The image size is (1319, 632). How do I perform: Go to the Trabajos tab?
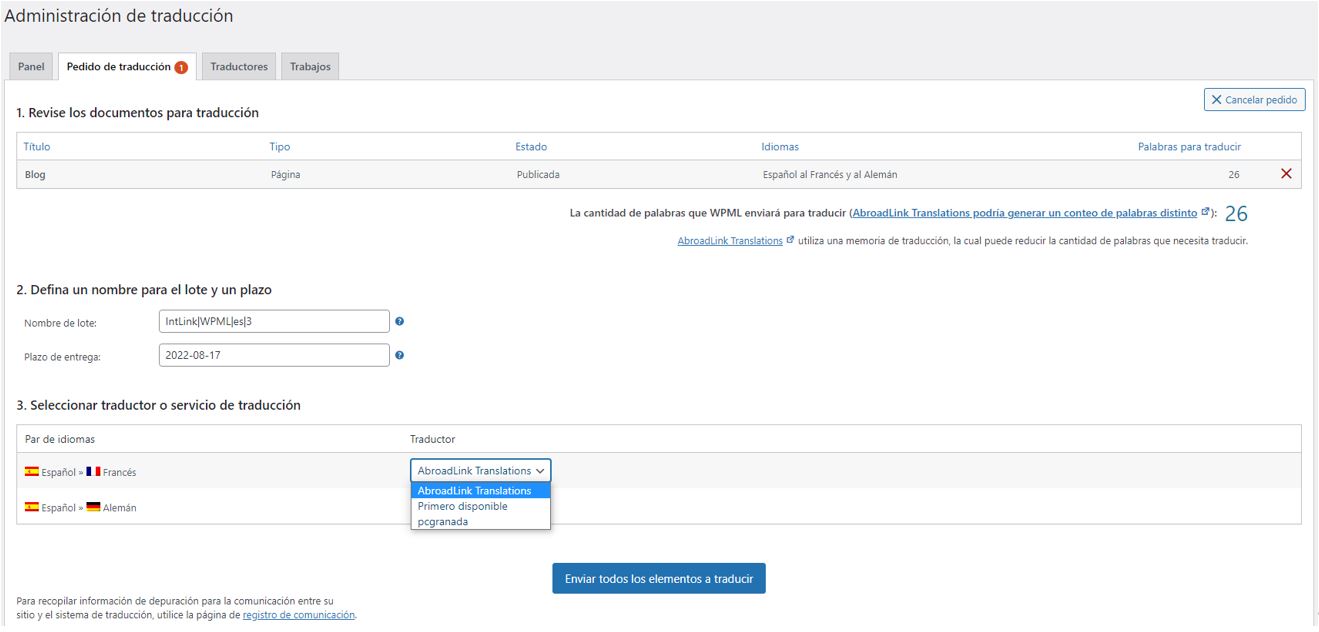point(310,67)
